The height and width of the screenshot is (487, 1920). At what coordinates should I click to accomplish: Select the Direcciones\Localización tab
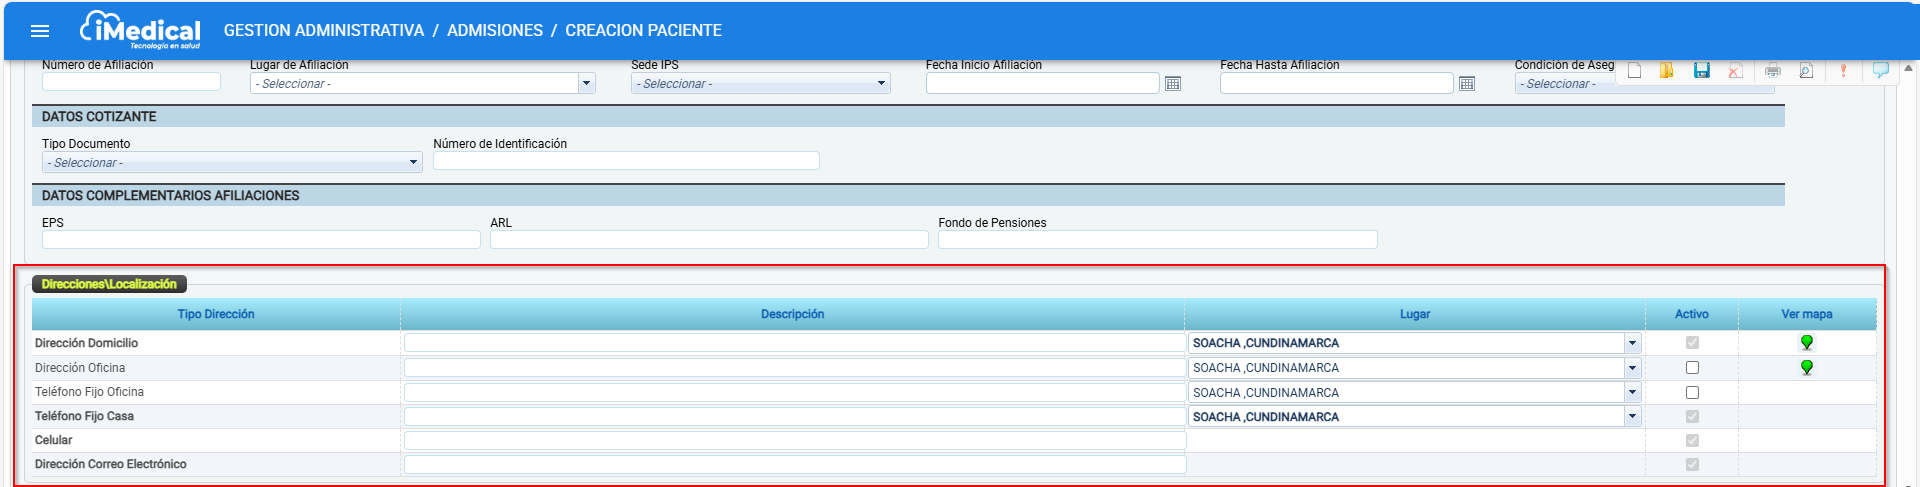pos(109,284)
